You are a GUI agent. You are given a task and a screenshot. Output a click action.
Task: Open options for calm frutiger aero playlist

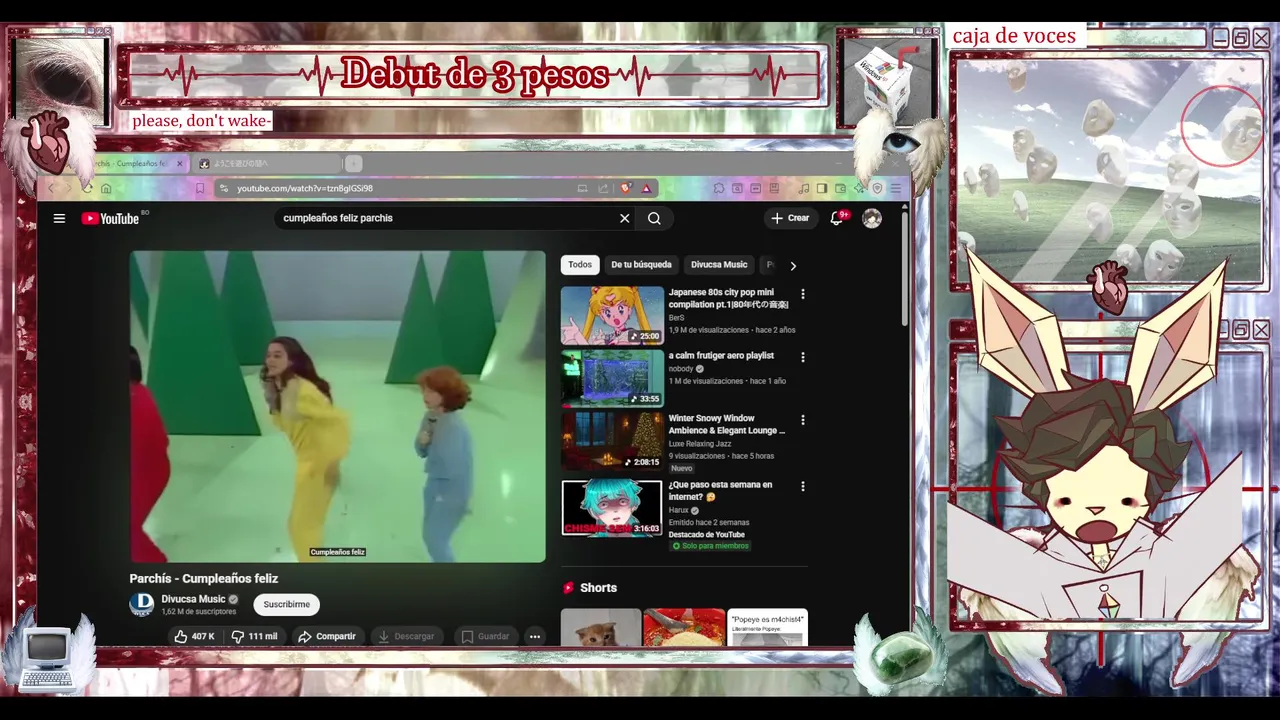pyautogui.click(x=802, y=357)
